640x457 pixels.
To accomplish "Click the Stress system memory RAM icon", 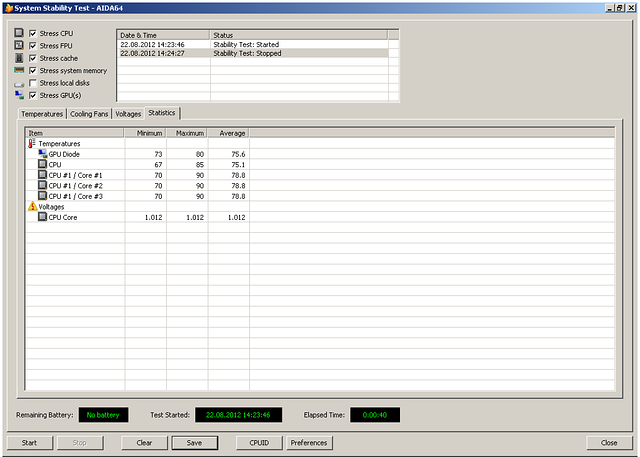I will pyautogui.click(x=19, y=71).
